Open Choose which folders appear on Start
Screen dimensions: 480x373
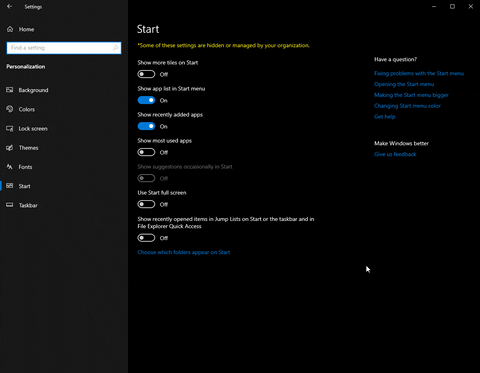(x=184, y=252)
